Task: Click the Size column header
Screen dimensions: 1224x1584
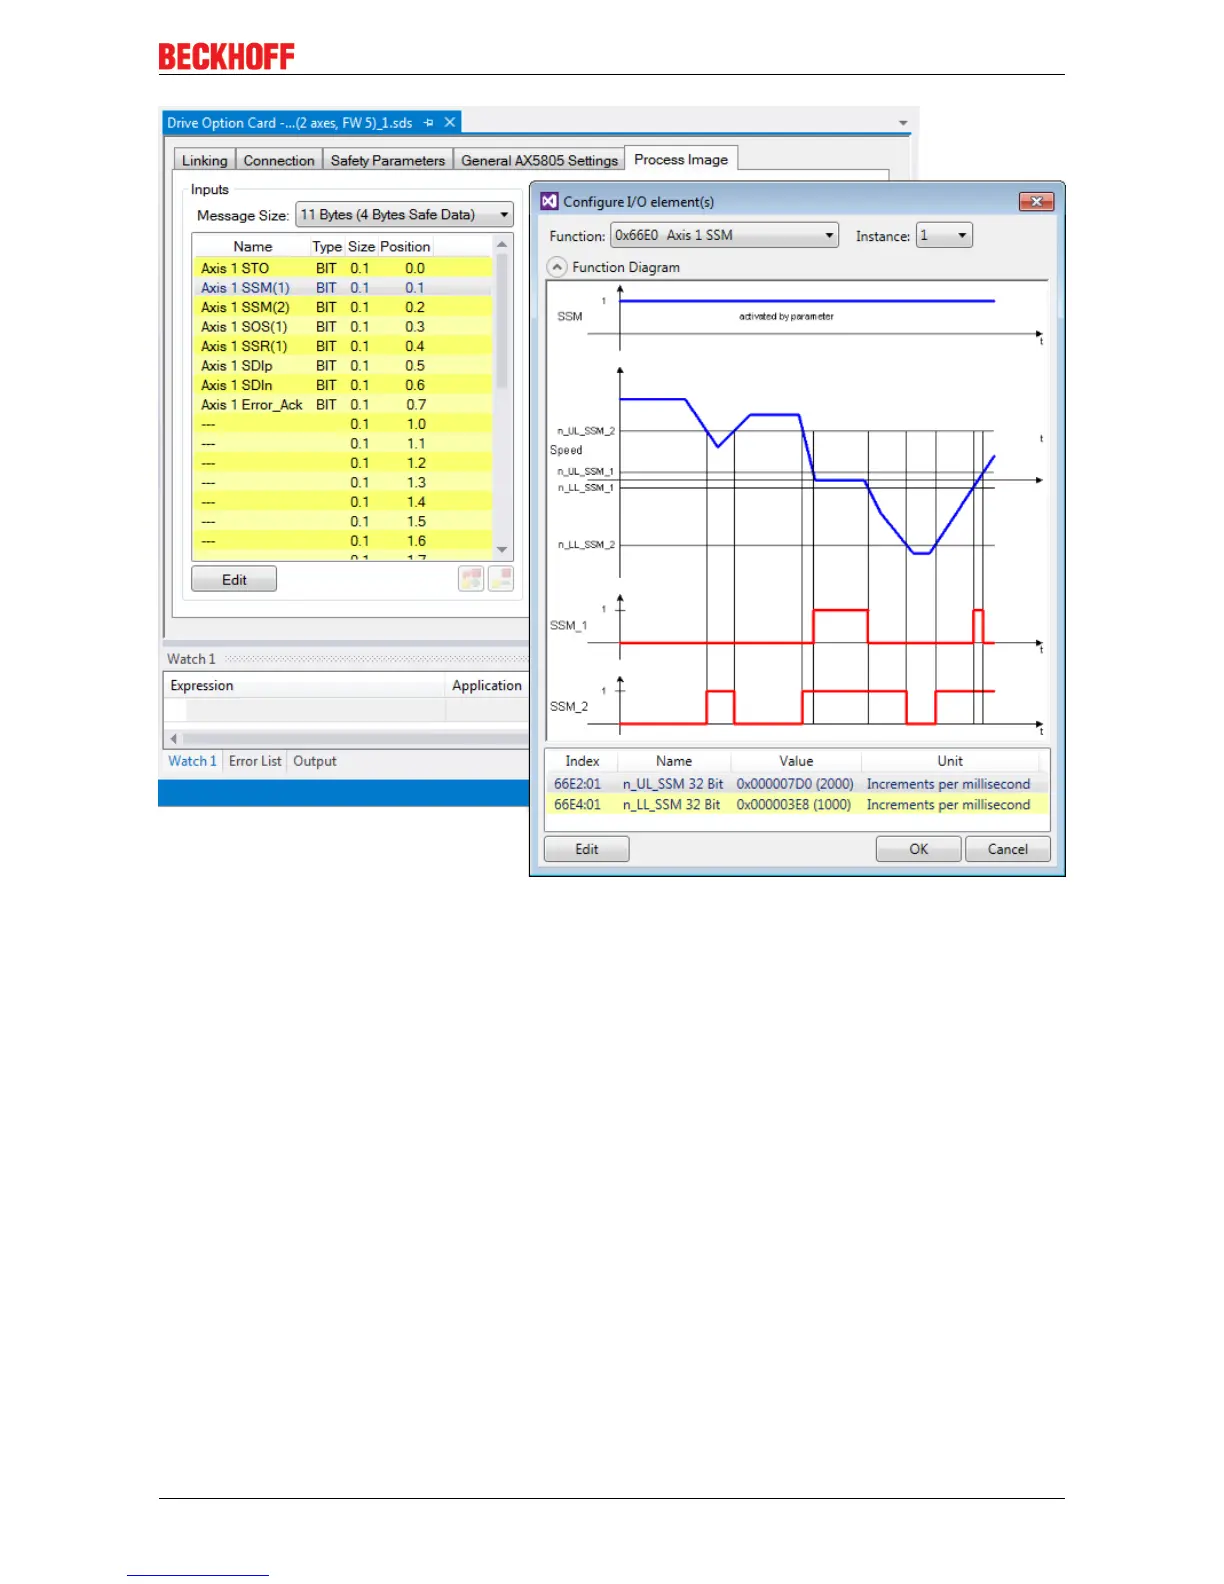Action: coord(361,246)
